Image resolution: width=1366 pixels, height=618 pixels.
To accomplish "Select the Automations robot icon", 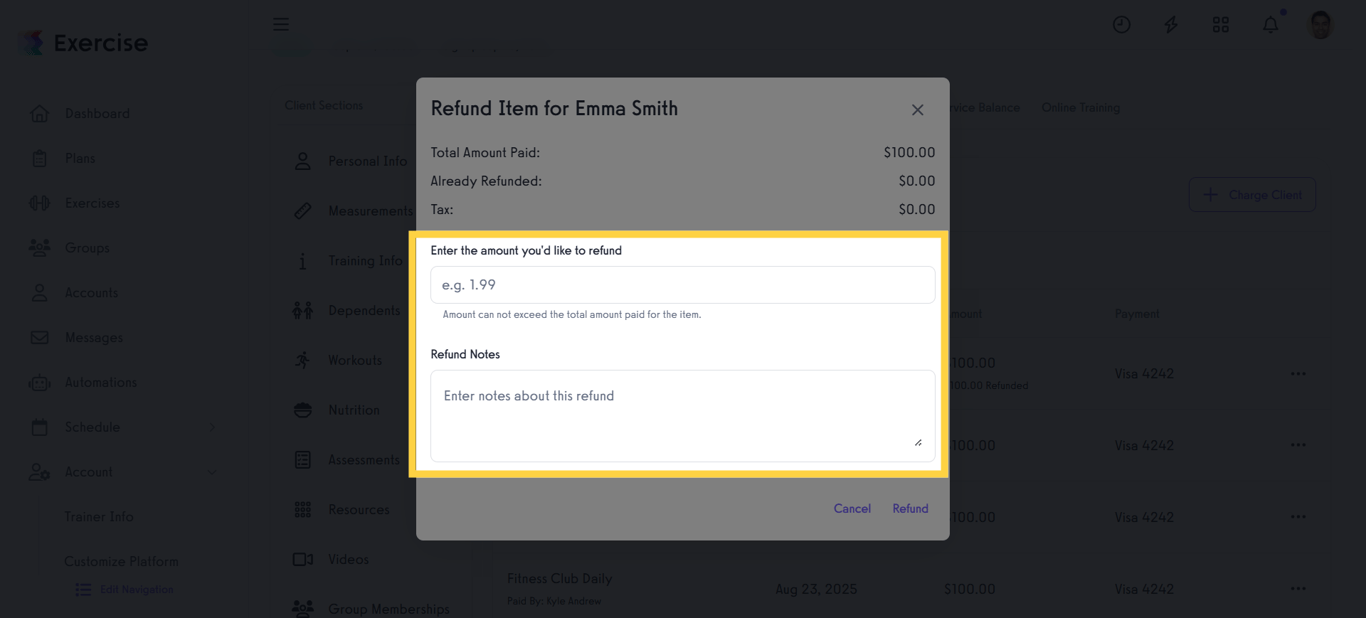I will (40, 382).
